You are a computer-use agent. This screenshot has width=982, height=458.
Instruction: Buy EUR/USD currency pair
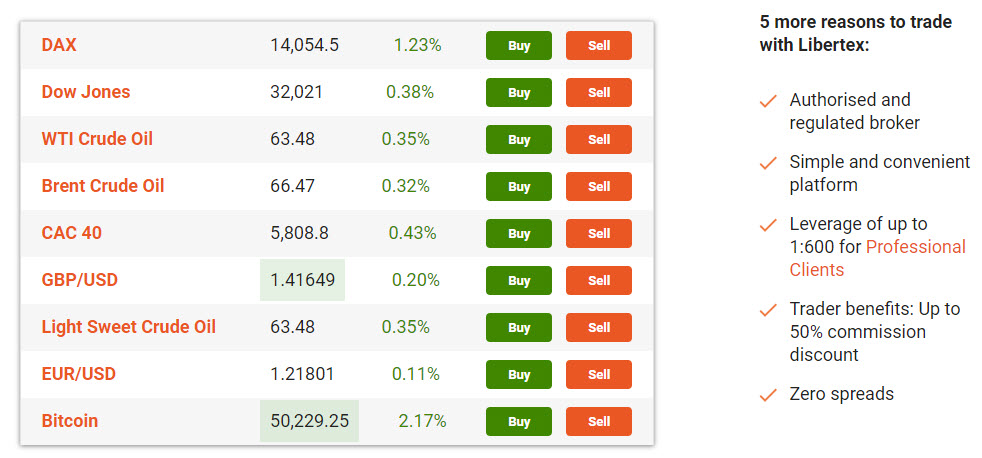click(x=519, y=375)
